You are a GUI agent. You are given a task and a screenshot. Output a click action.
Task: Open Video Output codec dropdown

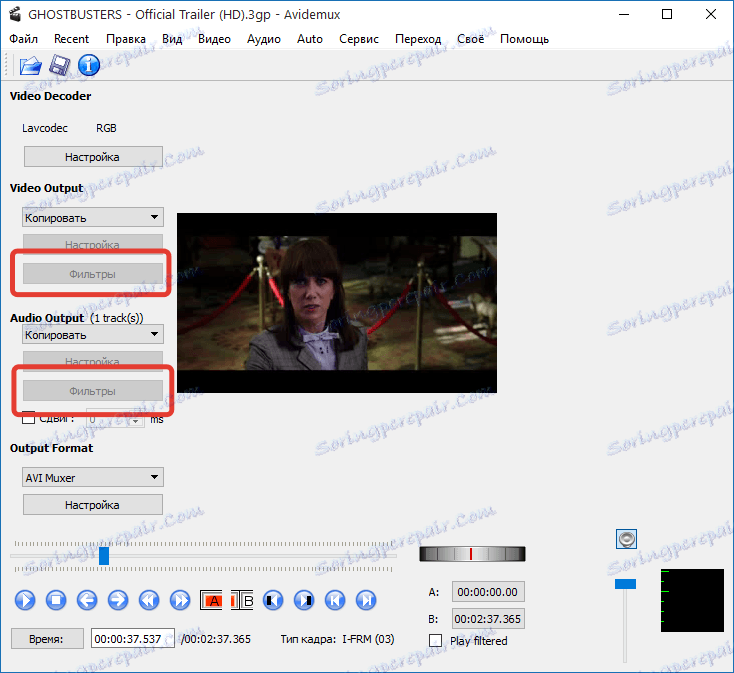point(93,218)
